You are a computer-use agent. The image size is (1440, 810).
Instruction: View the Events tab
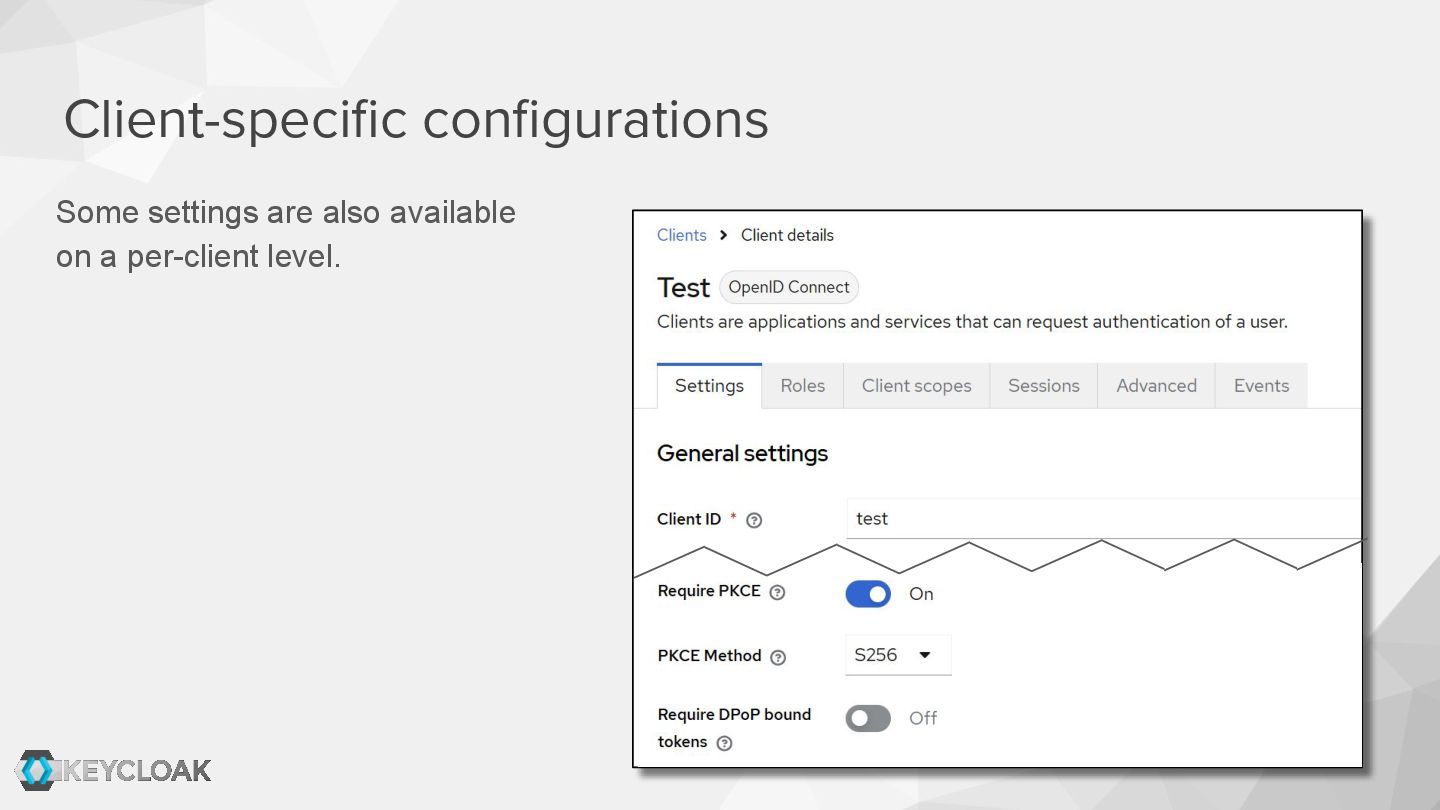pyautogui.click(x=1261, y=386)
